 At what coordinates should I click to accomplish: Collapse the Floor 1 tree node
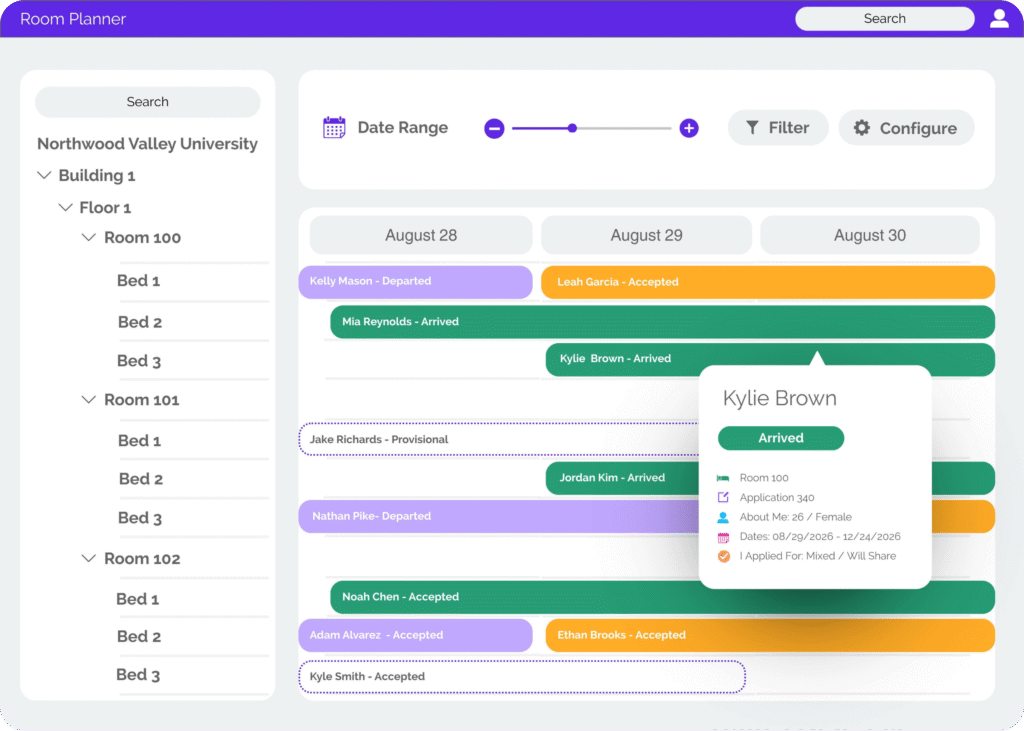pyautogui.click(x=66, y=207)
